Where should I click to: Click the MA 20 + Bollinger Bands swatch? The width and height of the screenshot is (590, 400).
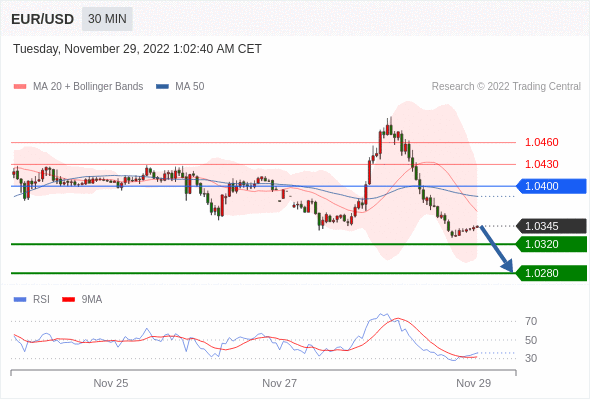pyautogui.click(x=20, y=87)
